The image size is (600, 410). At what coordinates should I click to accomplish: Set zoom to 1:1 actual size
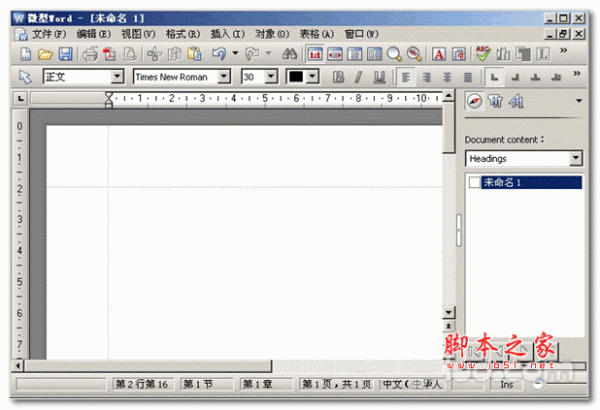[315, 54]
